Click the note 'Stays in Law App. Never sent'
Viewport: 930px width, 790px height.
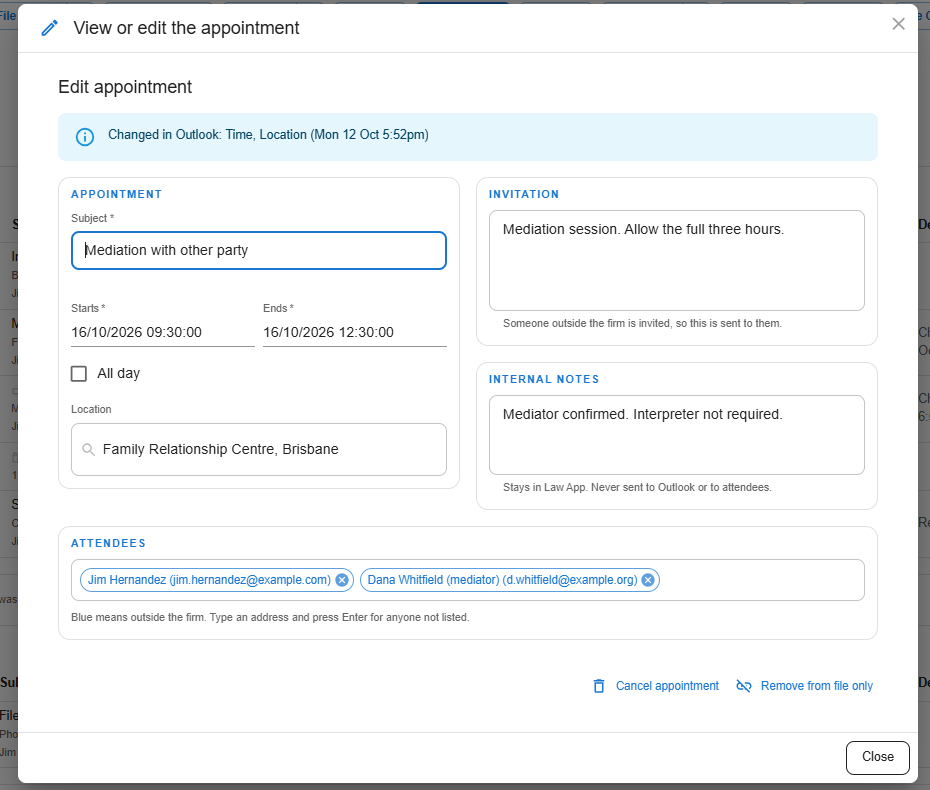[x=637, y=488]
